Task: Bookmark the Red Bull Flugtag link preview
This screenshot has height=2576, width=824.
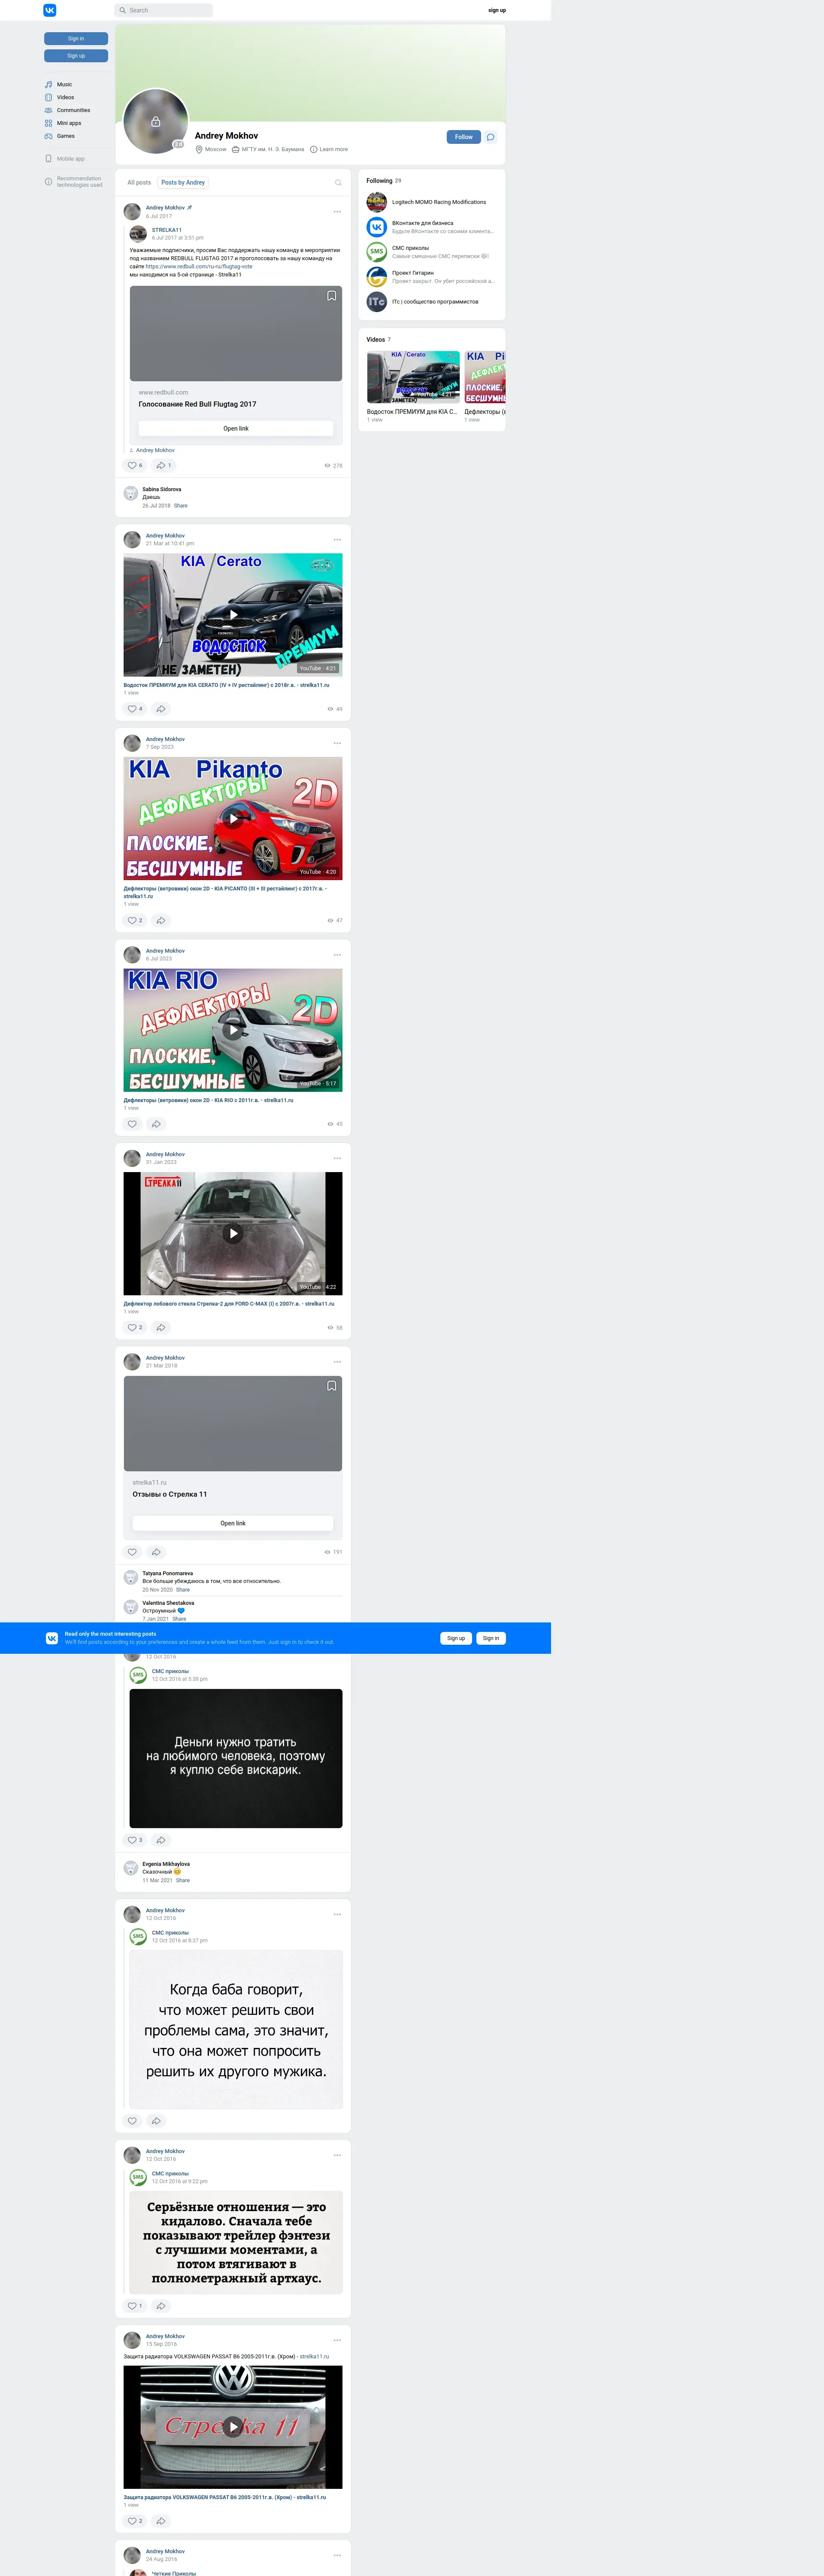Action: pos(332,296)
